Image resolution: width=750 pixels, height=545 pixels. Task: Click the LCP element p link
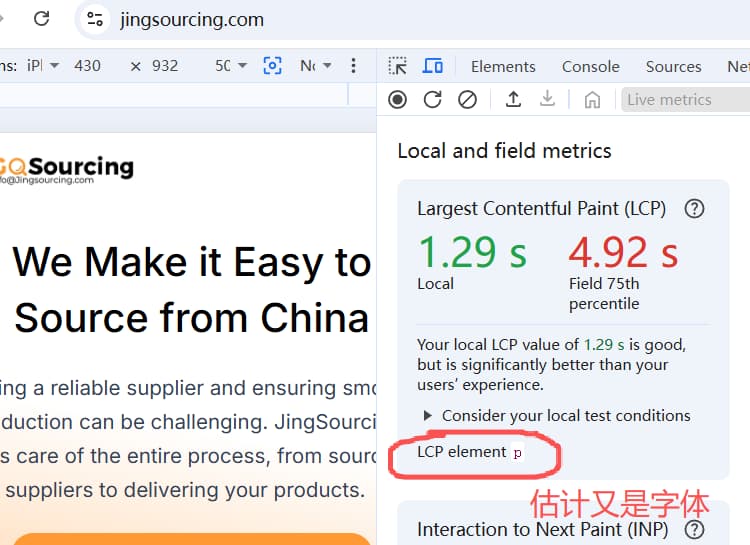(x=518, y=453)
